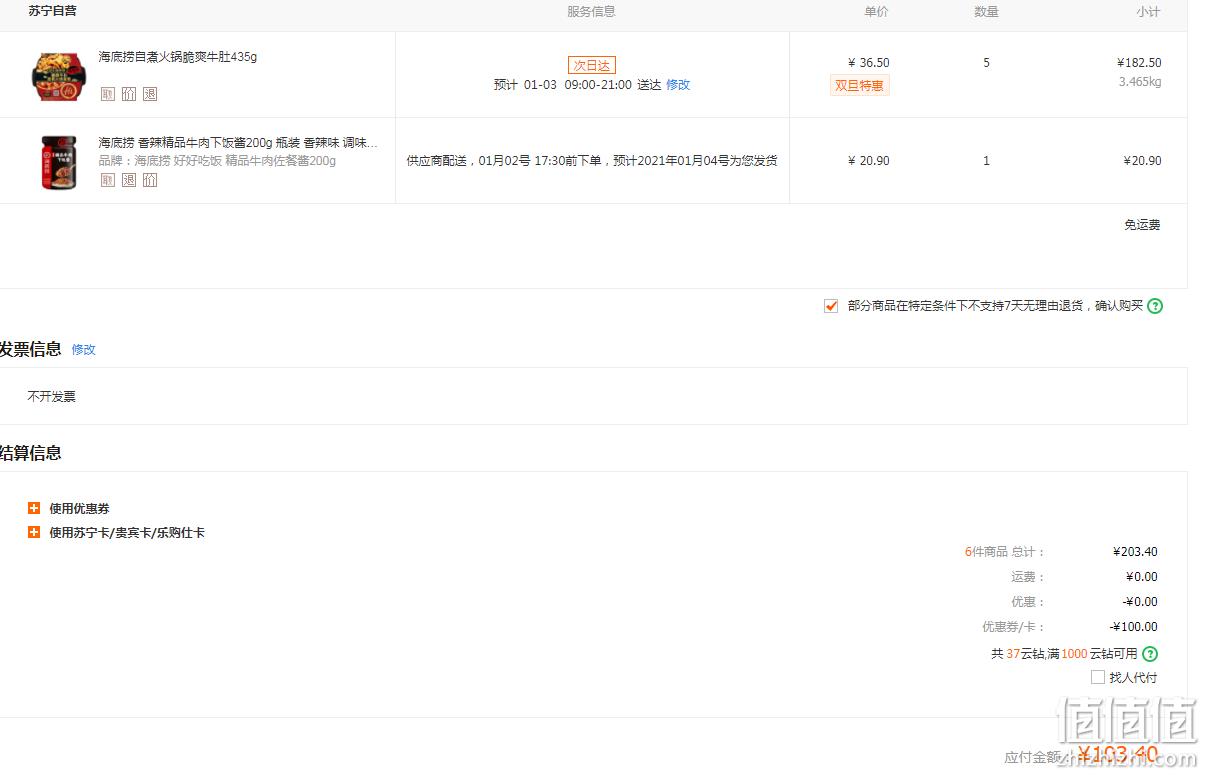The image size is (1206, 776).
Task: Open 香辣精品牛肉下饭酱200g product title
Action: (x=238, y=143)
